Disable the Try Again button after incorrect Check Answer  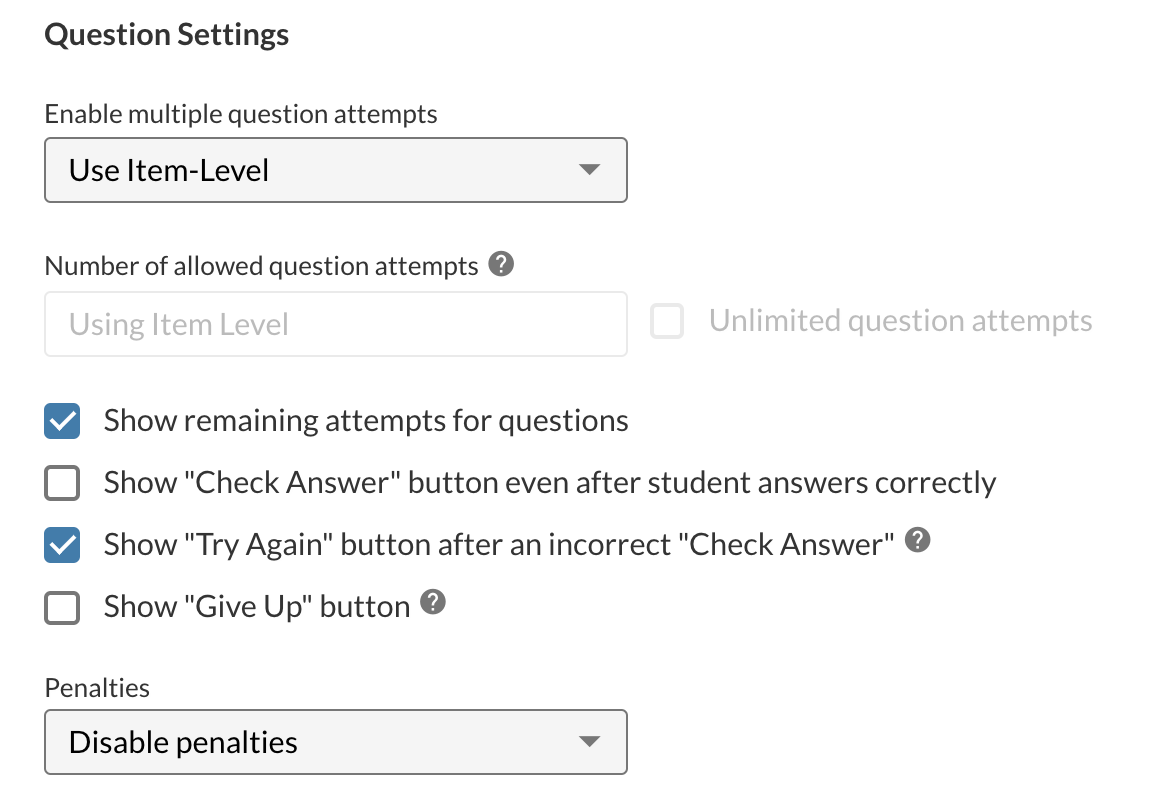coord(61,544)
